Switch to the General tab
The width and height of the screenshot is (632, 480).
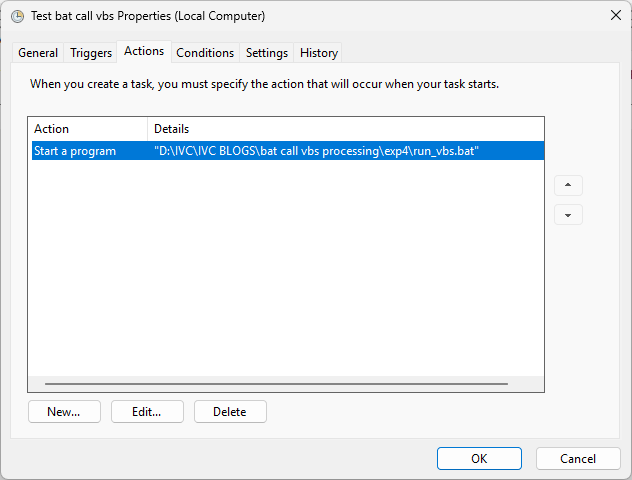point(38,53)
